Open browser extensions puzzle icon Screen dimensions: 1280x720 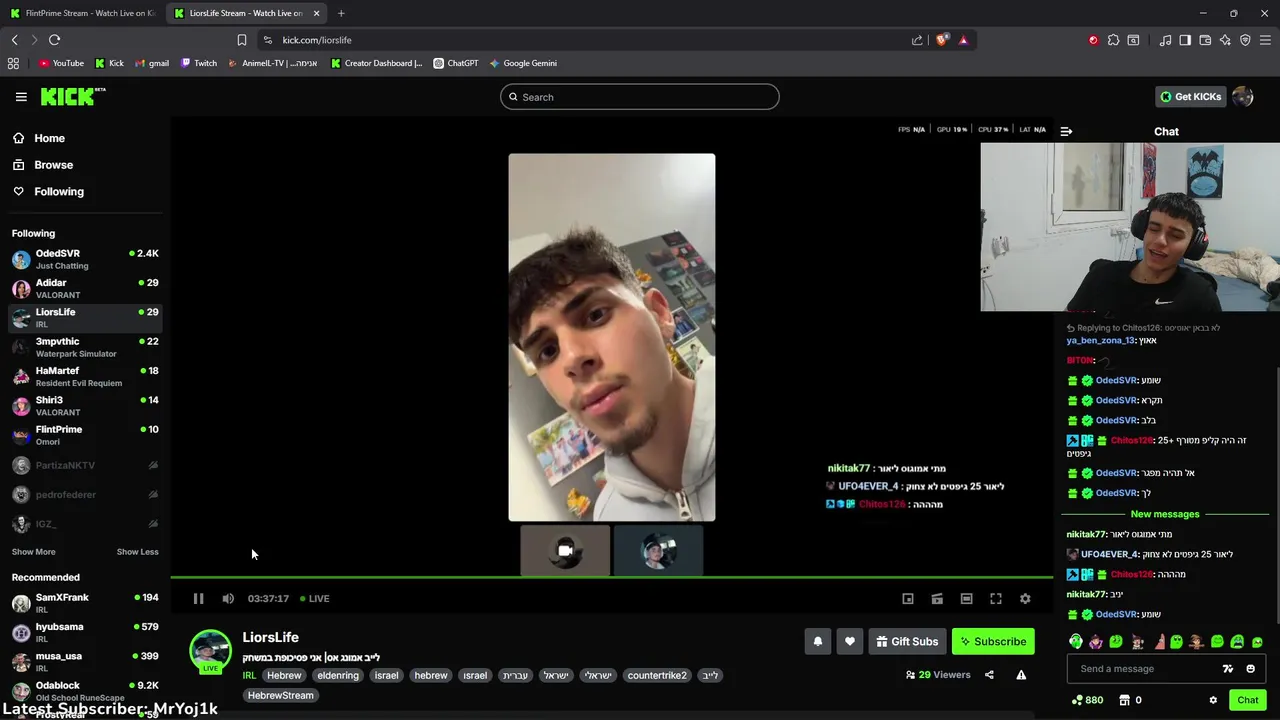coord(1113,40)
